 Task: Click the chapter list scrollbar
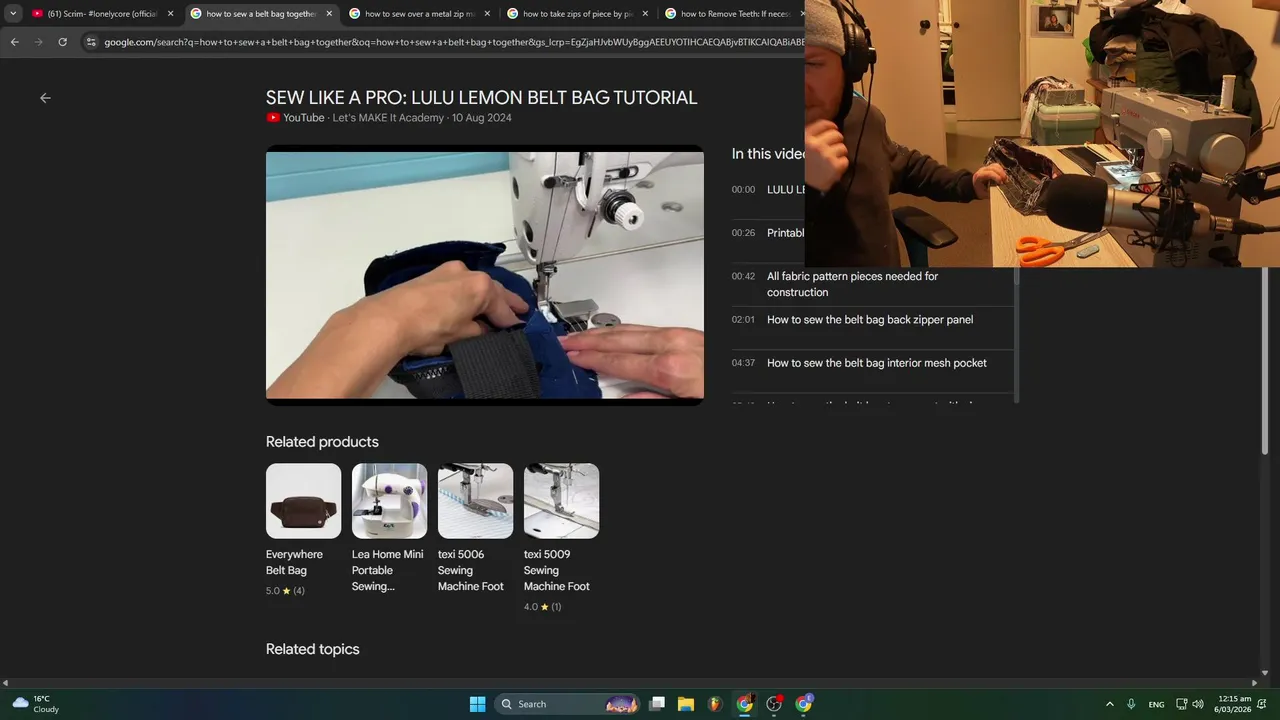[1017, 335]
